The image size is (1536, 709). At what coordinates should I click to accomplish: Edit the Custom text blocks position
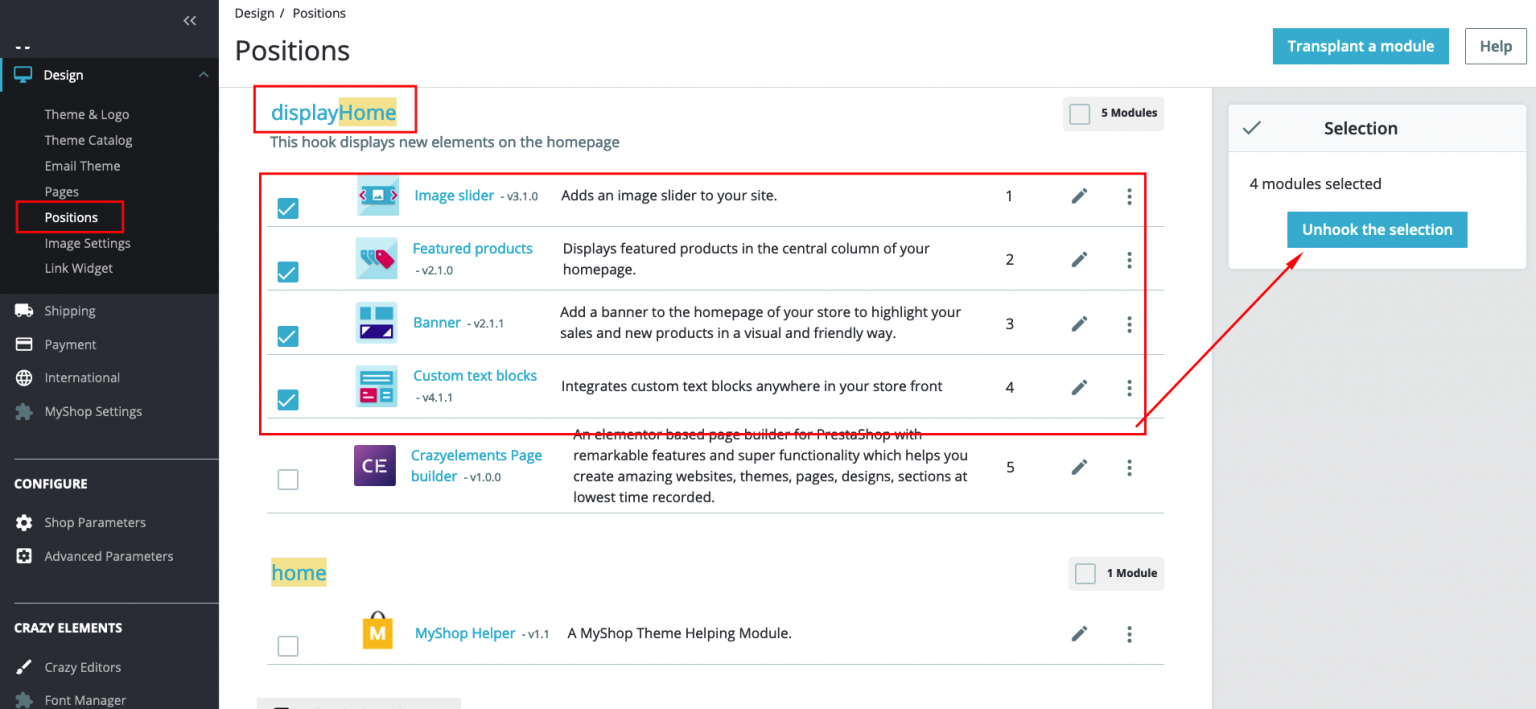pyautogui.click(x=1079, y=387)
